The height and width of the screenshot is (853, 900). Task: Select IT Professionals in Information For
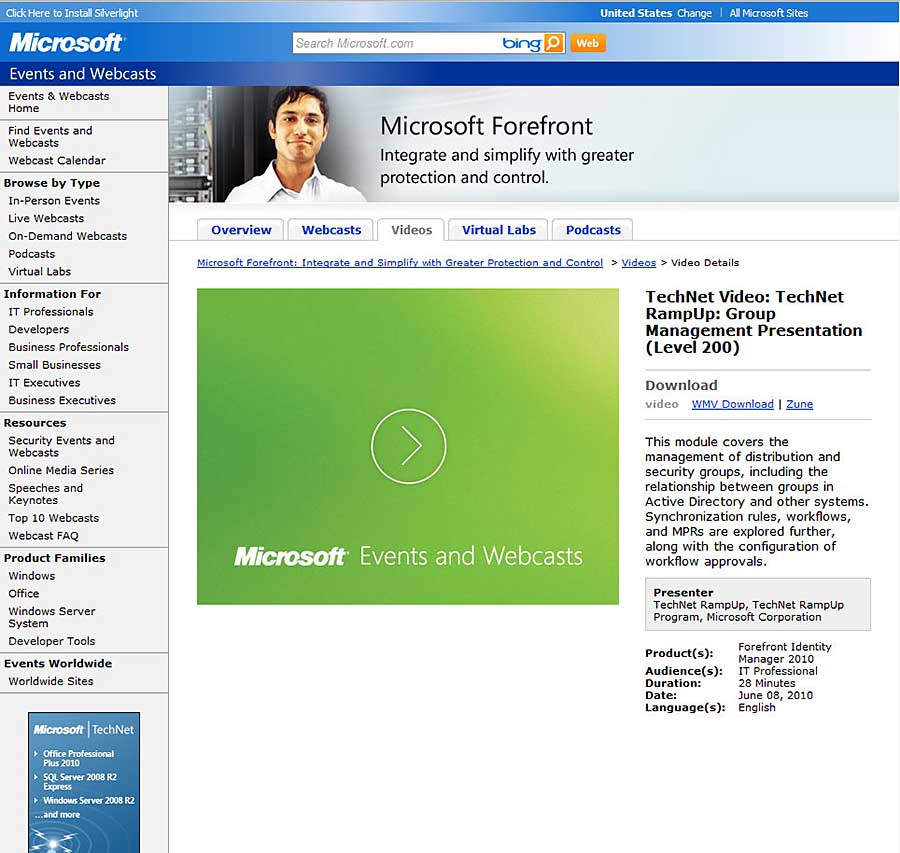(51, 312)
